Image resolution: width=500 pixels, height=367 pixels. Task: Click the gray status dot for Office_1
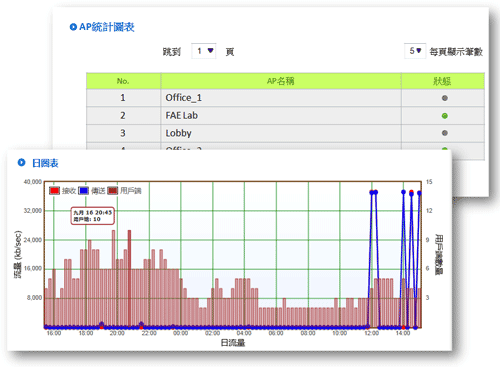tap(445, 98)
